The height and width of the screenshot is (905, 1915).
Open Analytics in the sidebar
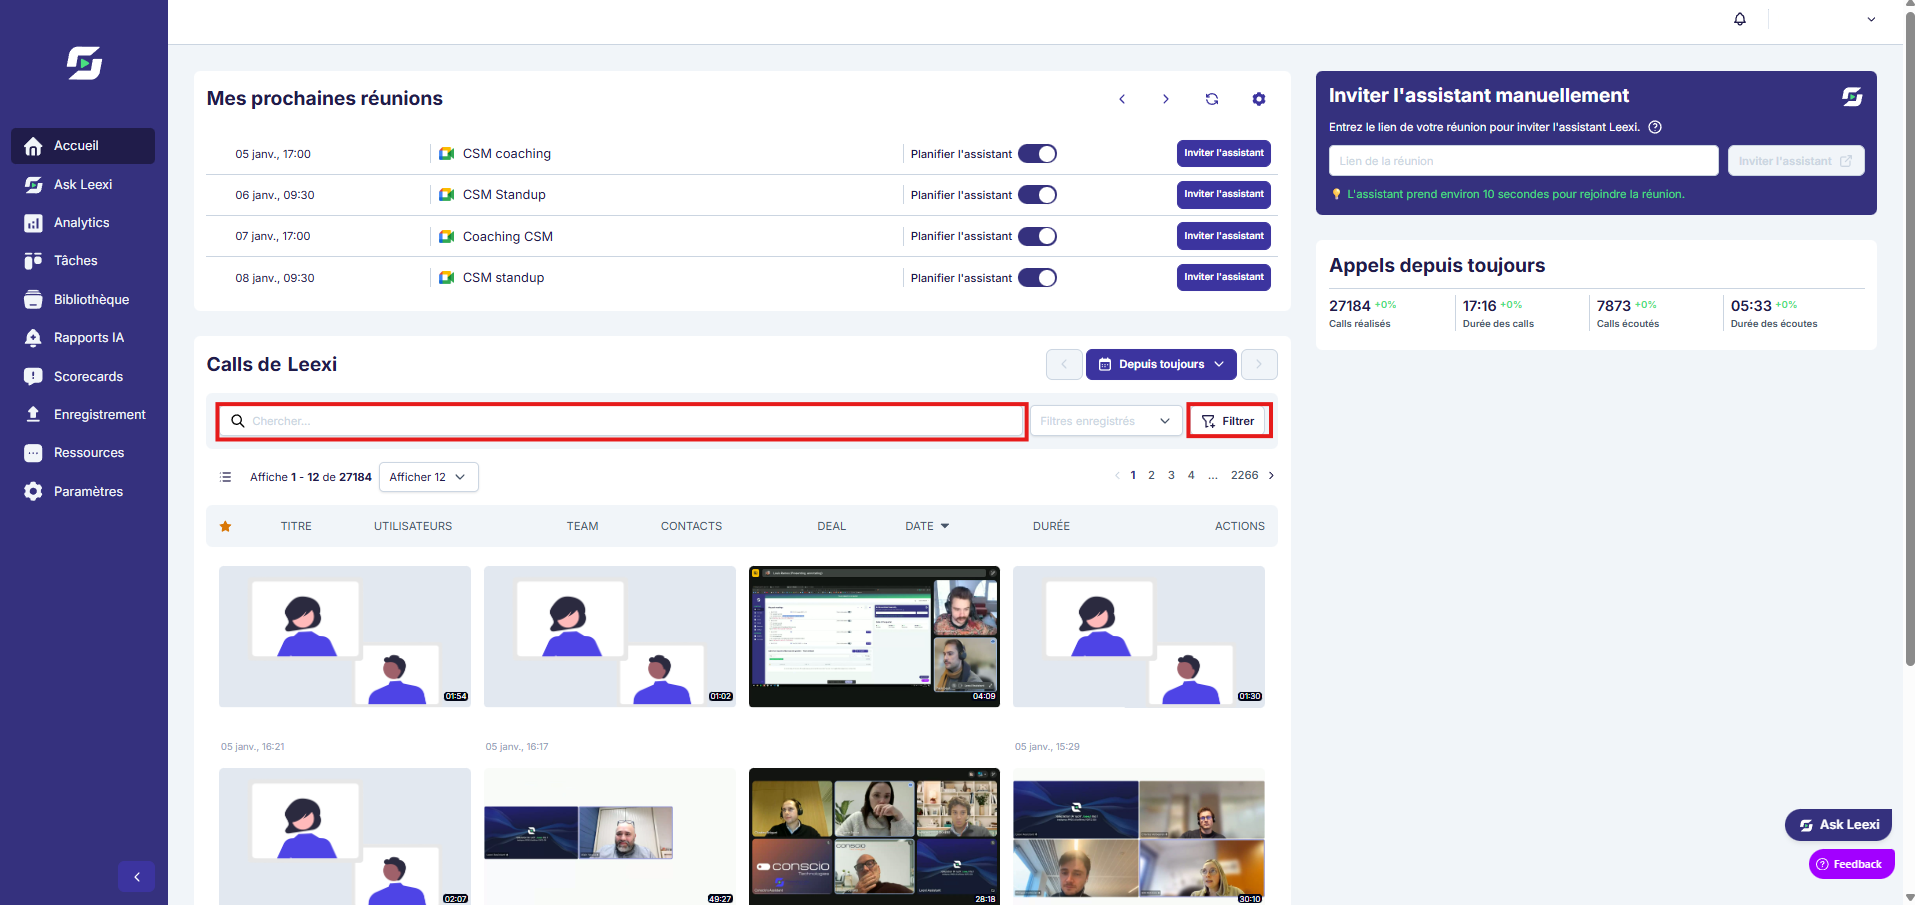[82, 223]
